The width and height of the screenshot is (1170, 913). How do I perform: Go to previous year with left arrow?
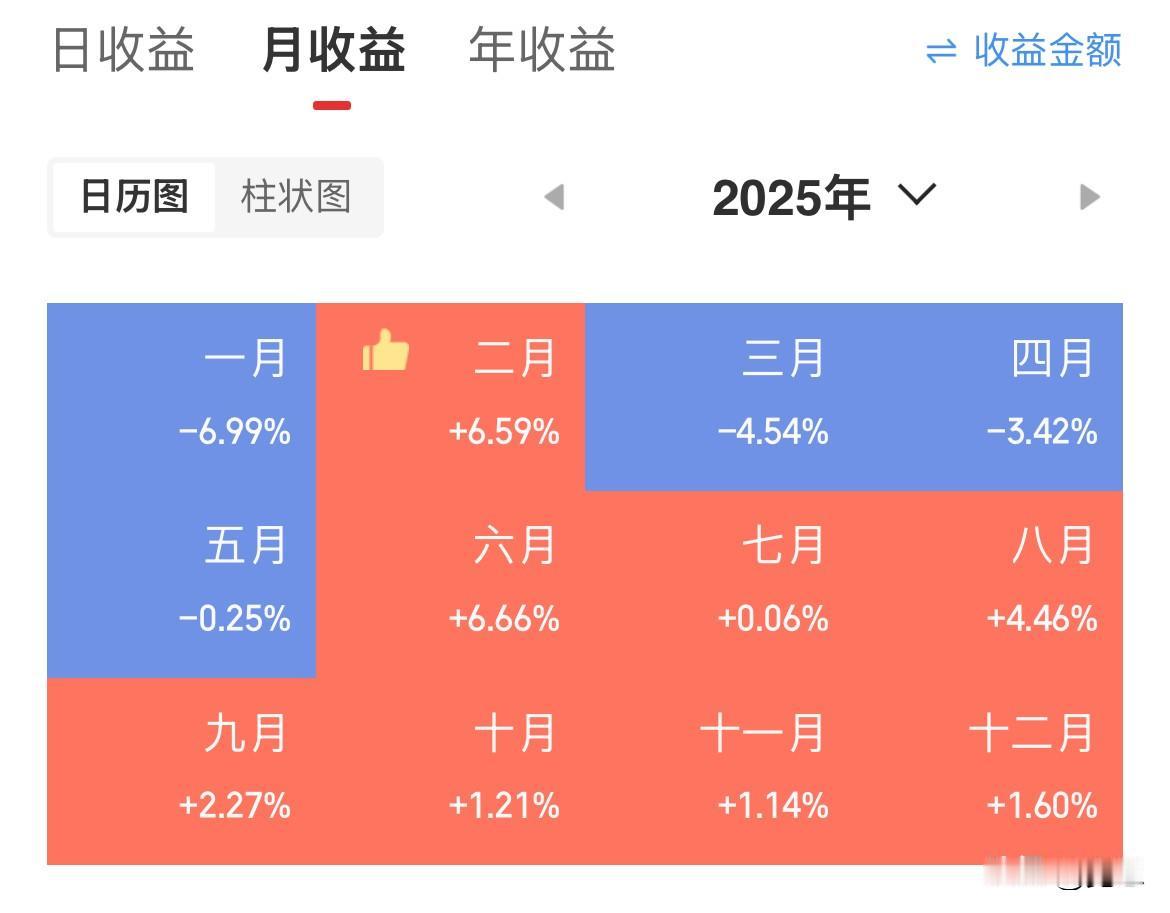click(554, 197)
